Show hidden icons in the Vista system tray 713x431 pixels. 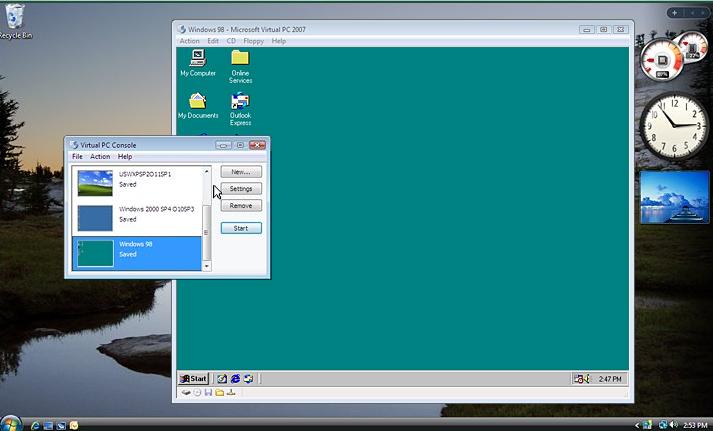point(637,426)
